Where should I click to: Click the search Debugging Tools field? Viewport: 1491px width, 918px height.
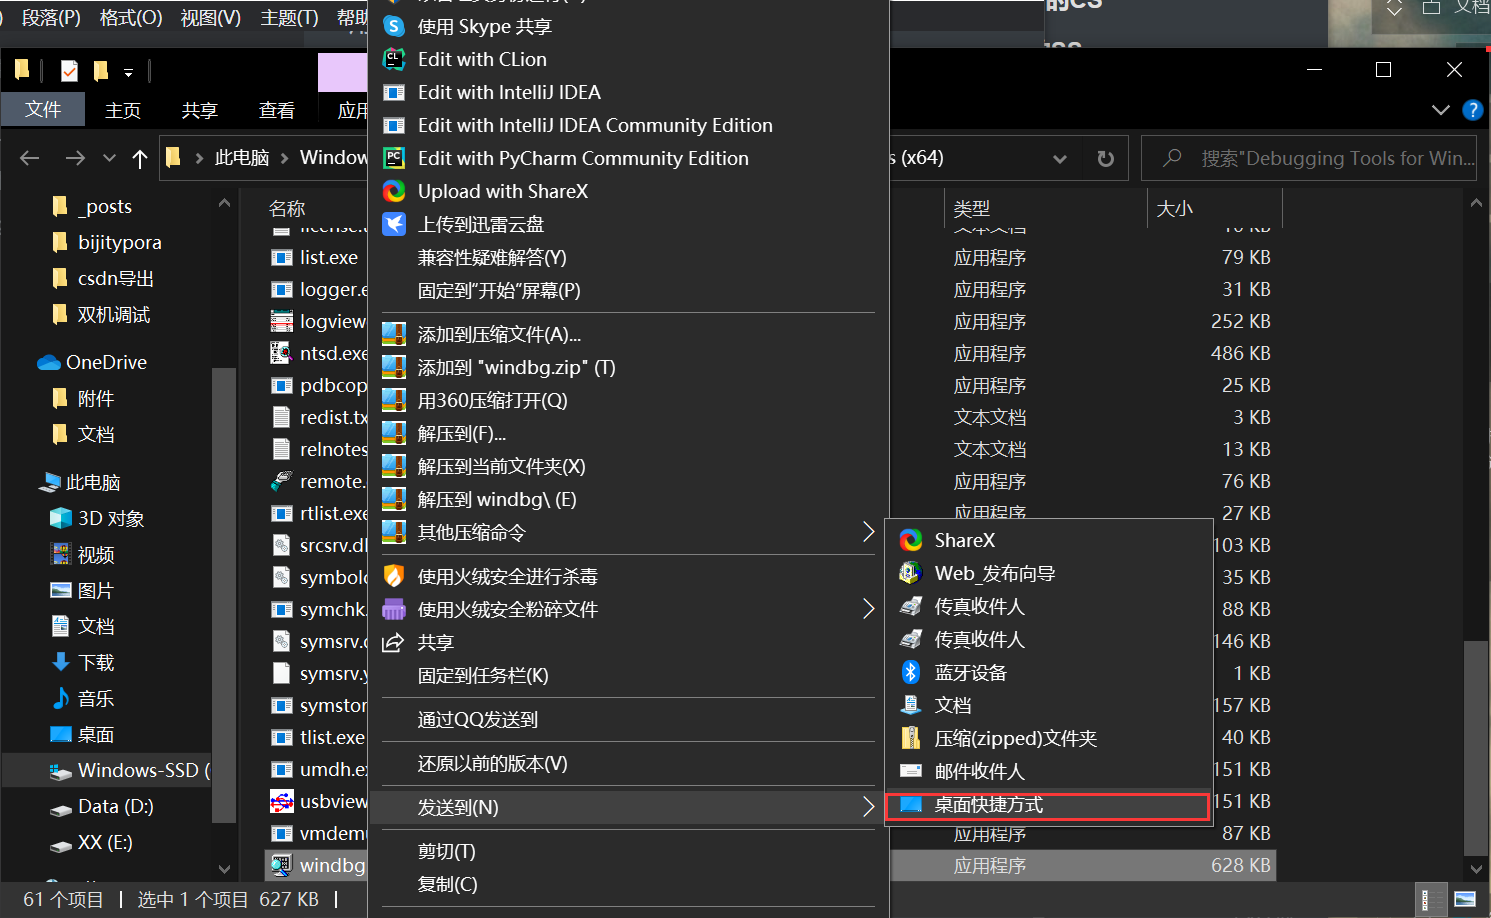[1309, 158]
